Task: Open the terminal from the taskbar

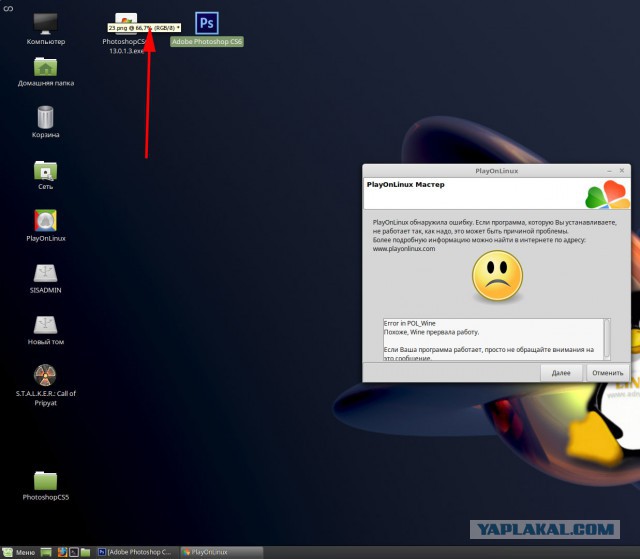Action: (x=74, y=552)
